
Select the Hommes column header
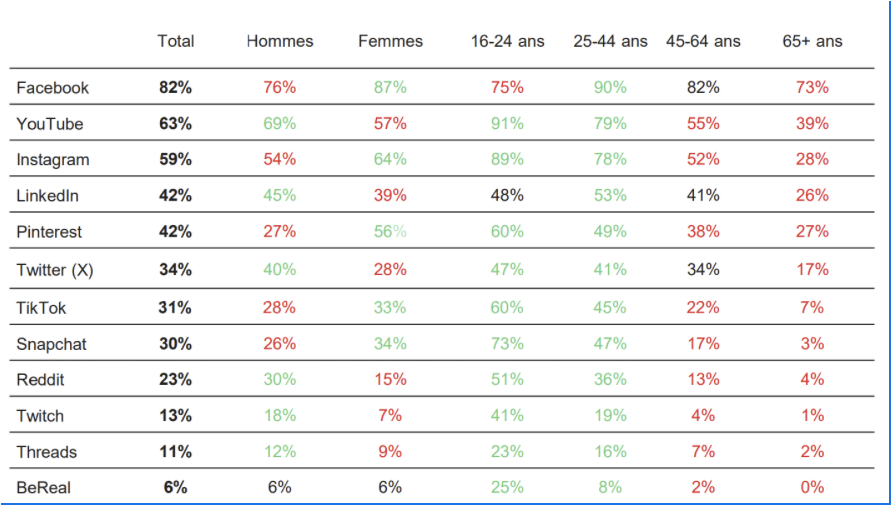click(280, 41)
